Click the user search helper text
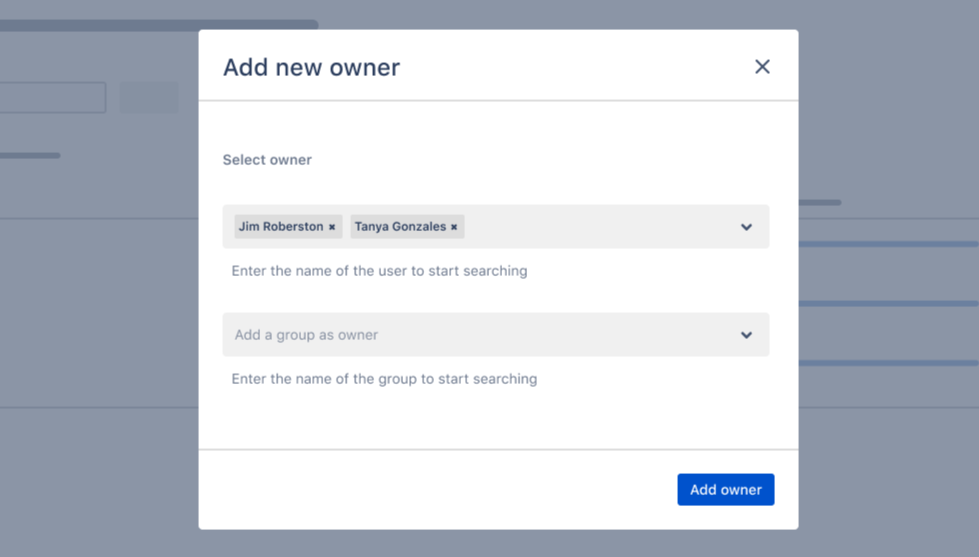 pos(379,271)
